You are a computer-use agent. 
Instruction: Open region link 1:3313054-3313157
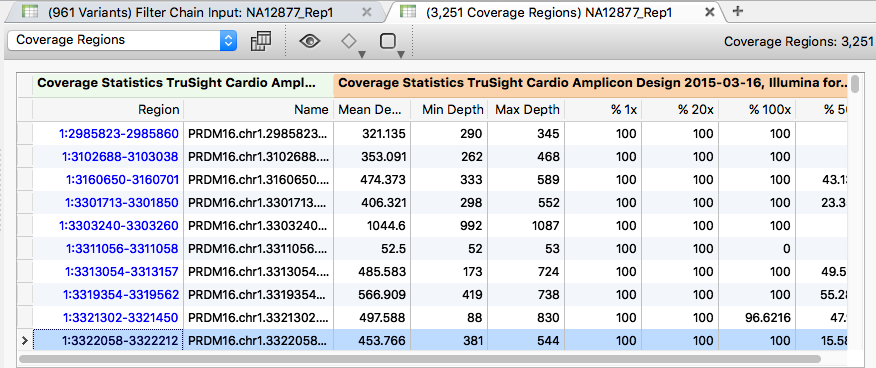pyautogui.click(x=122, y=271)
